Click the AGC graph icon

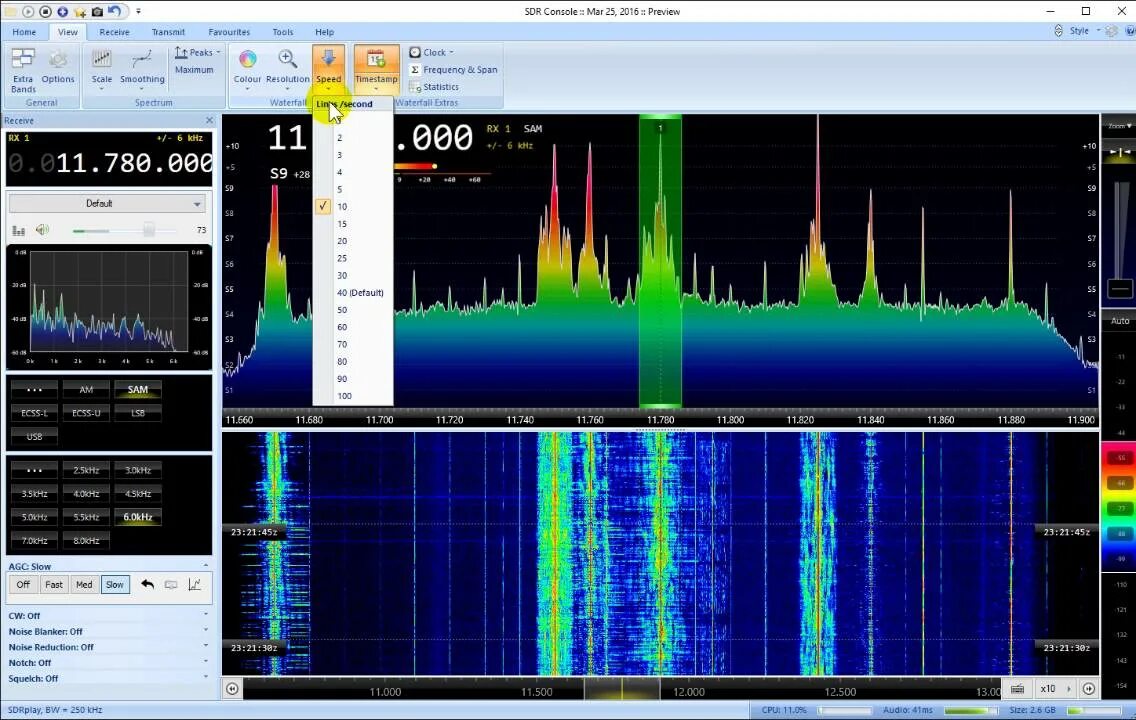point(194,585)
